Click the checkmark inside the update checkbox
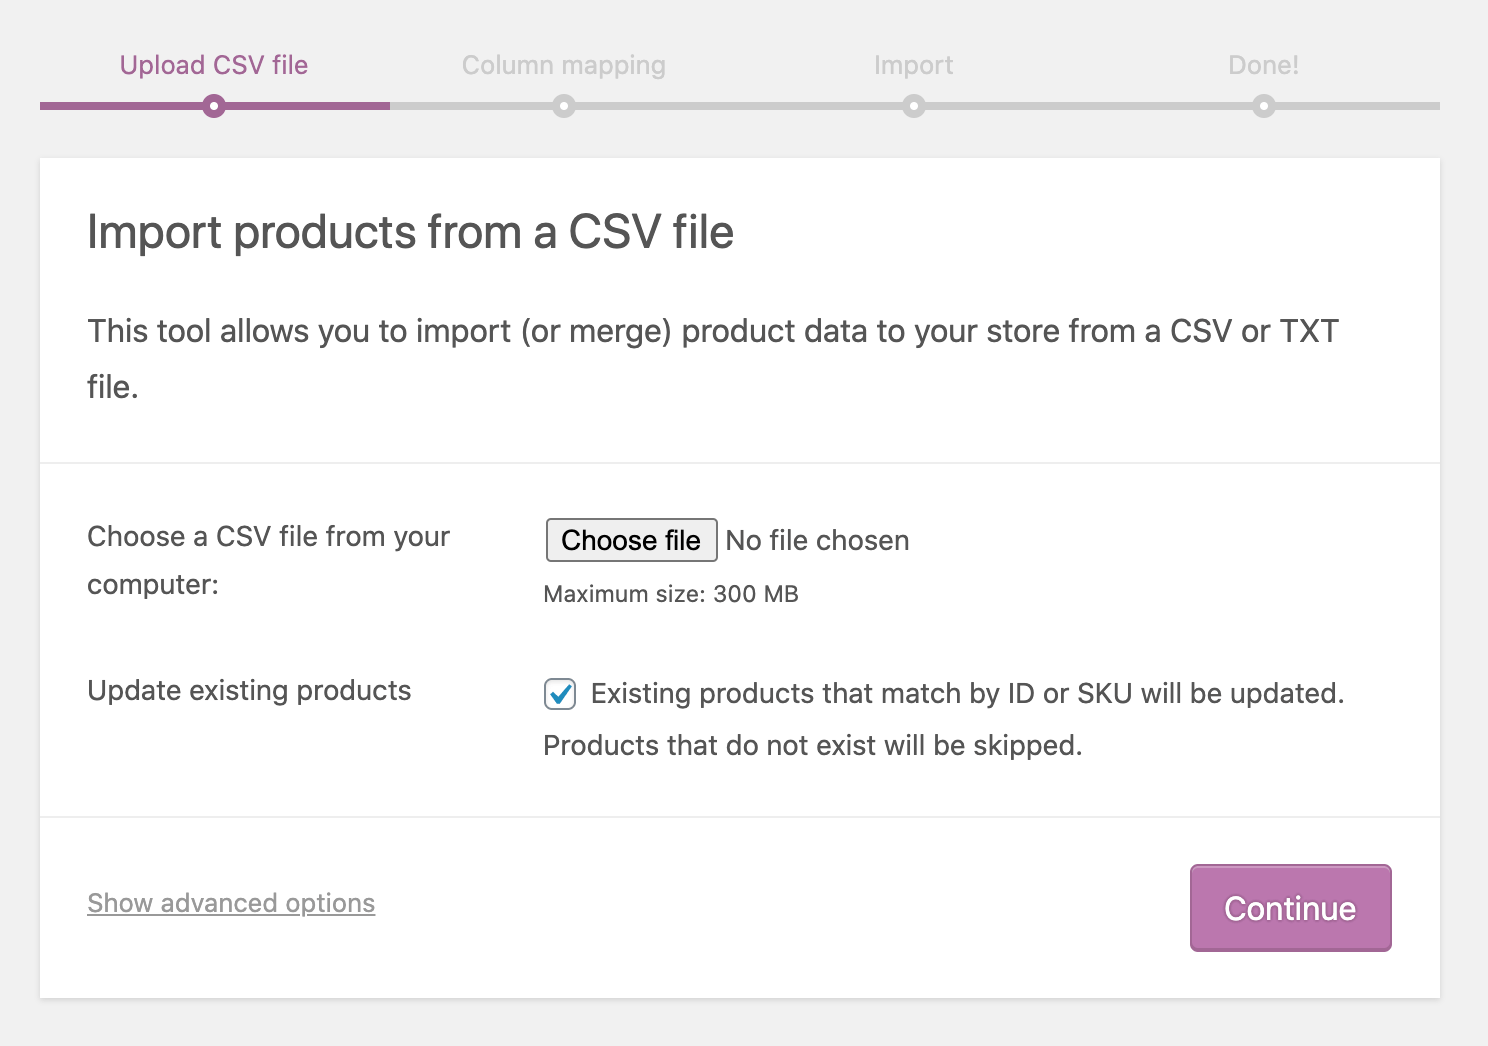The width and height of the screenshot is (1488, 1046). [x=561, y=694]
